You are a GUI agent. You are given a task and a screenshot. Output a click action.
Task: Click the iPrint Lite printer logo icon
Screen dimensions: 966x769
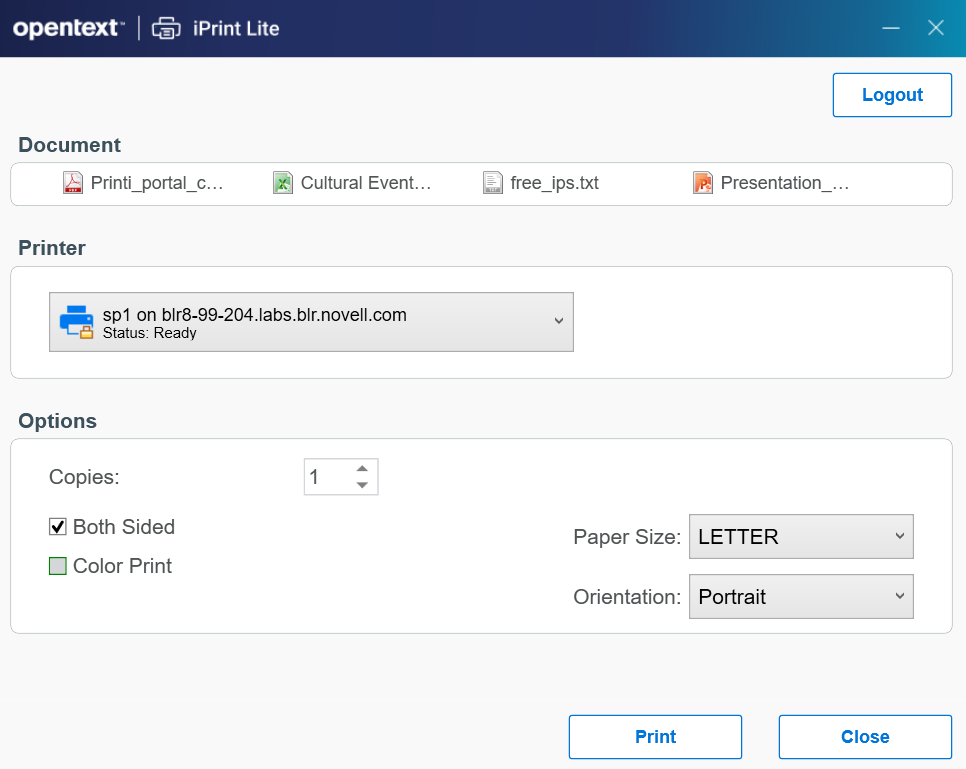coord(165,28)
